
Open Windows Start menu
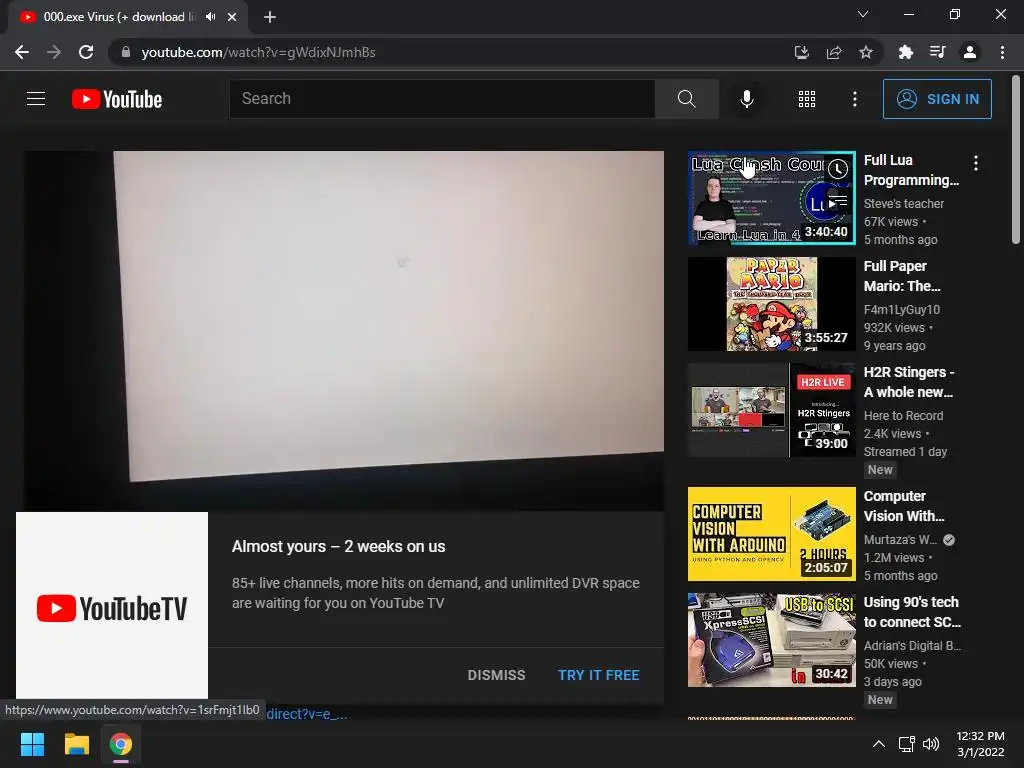pyautogui.click(x=32, y=744)
